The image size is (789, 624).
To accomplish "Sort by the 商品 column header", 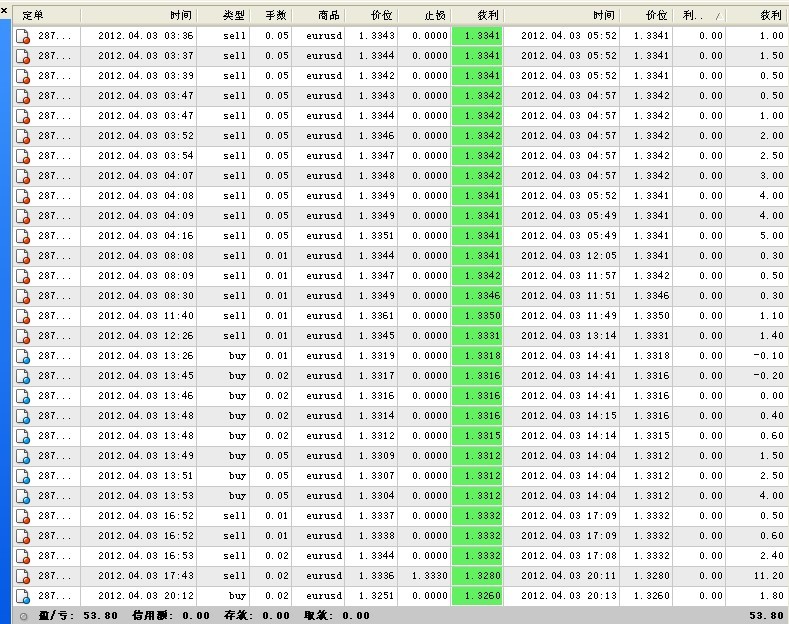I will click(x=319, y=16).
